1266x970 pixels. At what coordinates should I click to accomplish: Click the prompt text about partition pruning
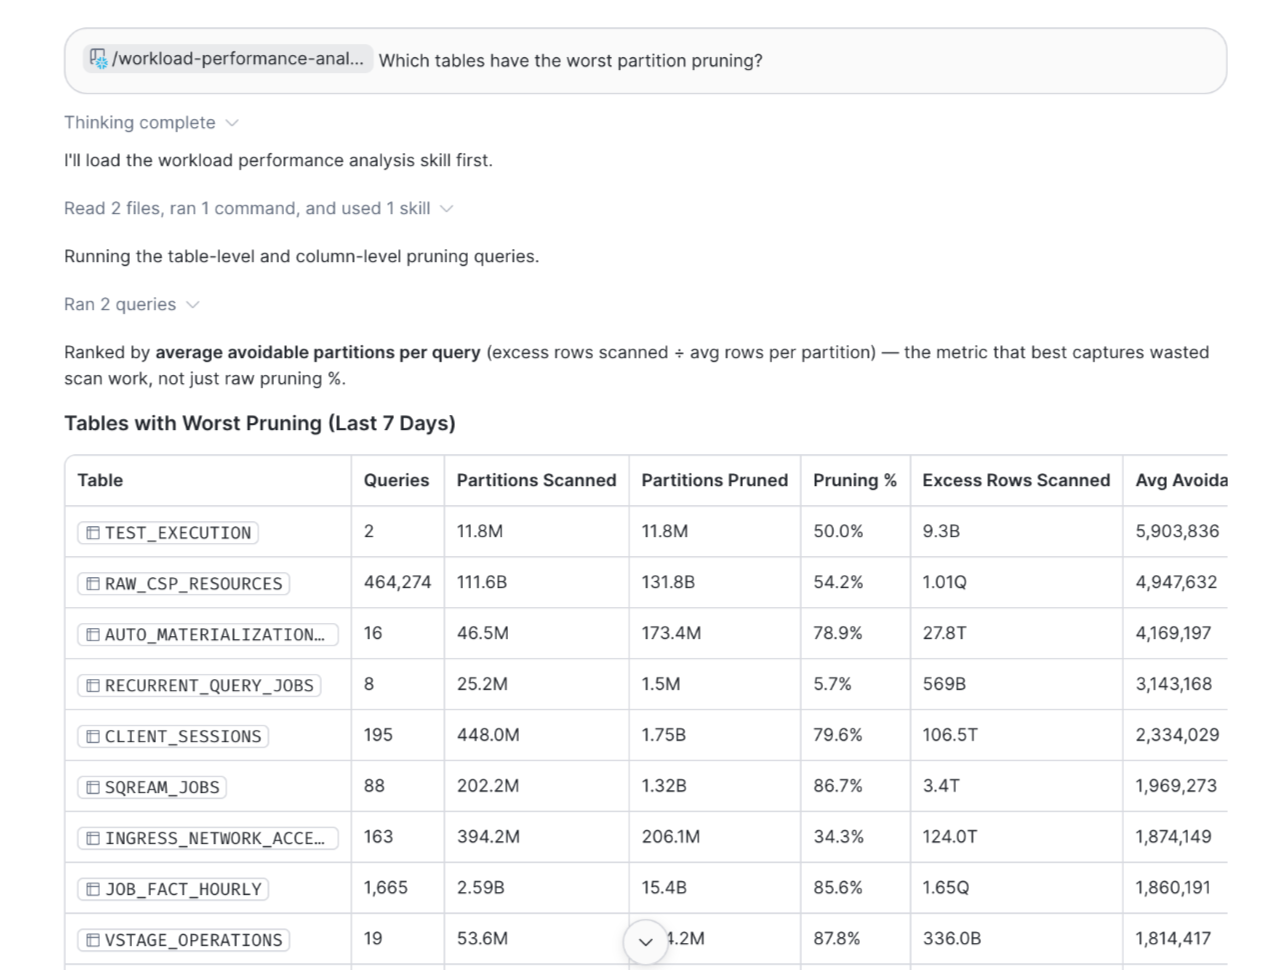pyautogui.click(x=570, y=61)
